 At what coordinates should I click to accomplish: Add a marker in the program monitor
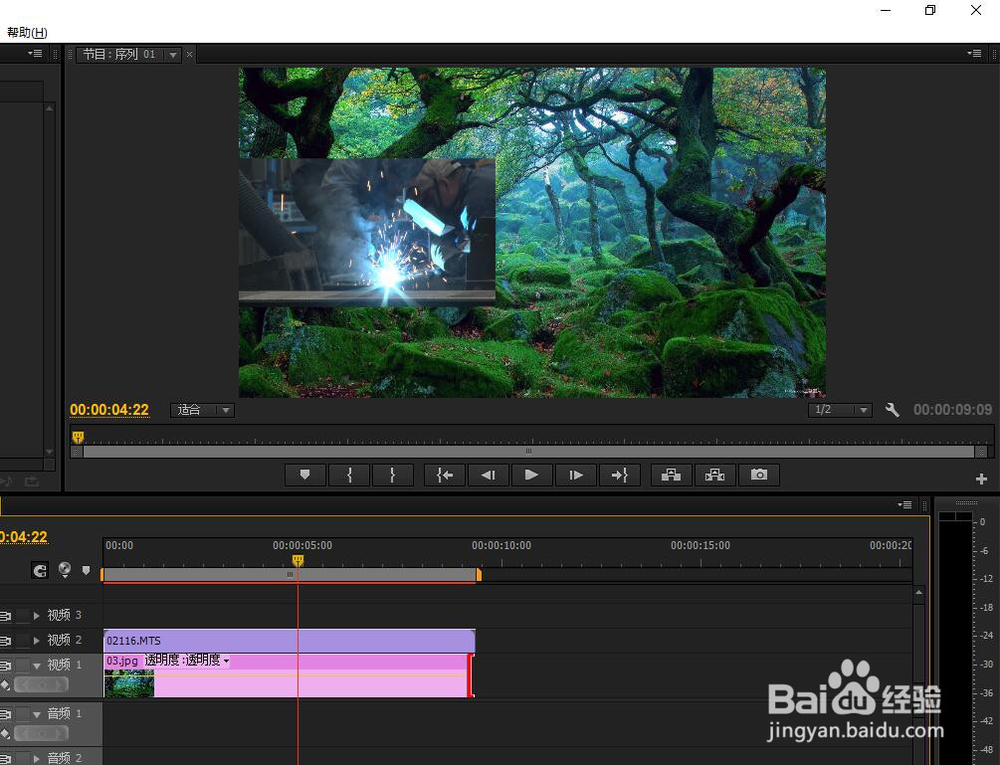pyautogui.click(x=305, y=475)
